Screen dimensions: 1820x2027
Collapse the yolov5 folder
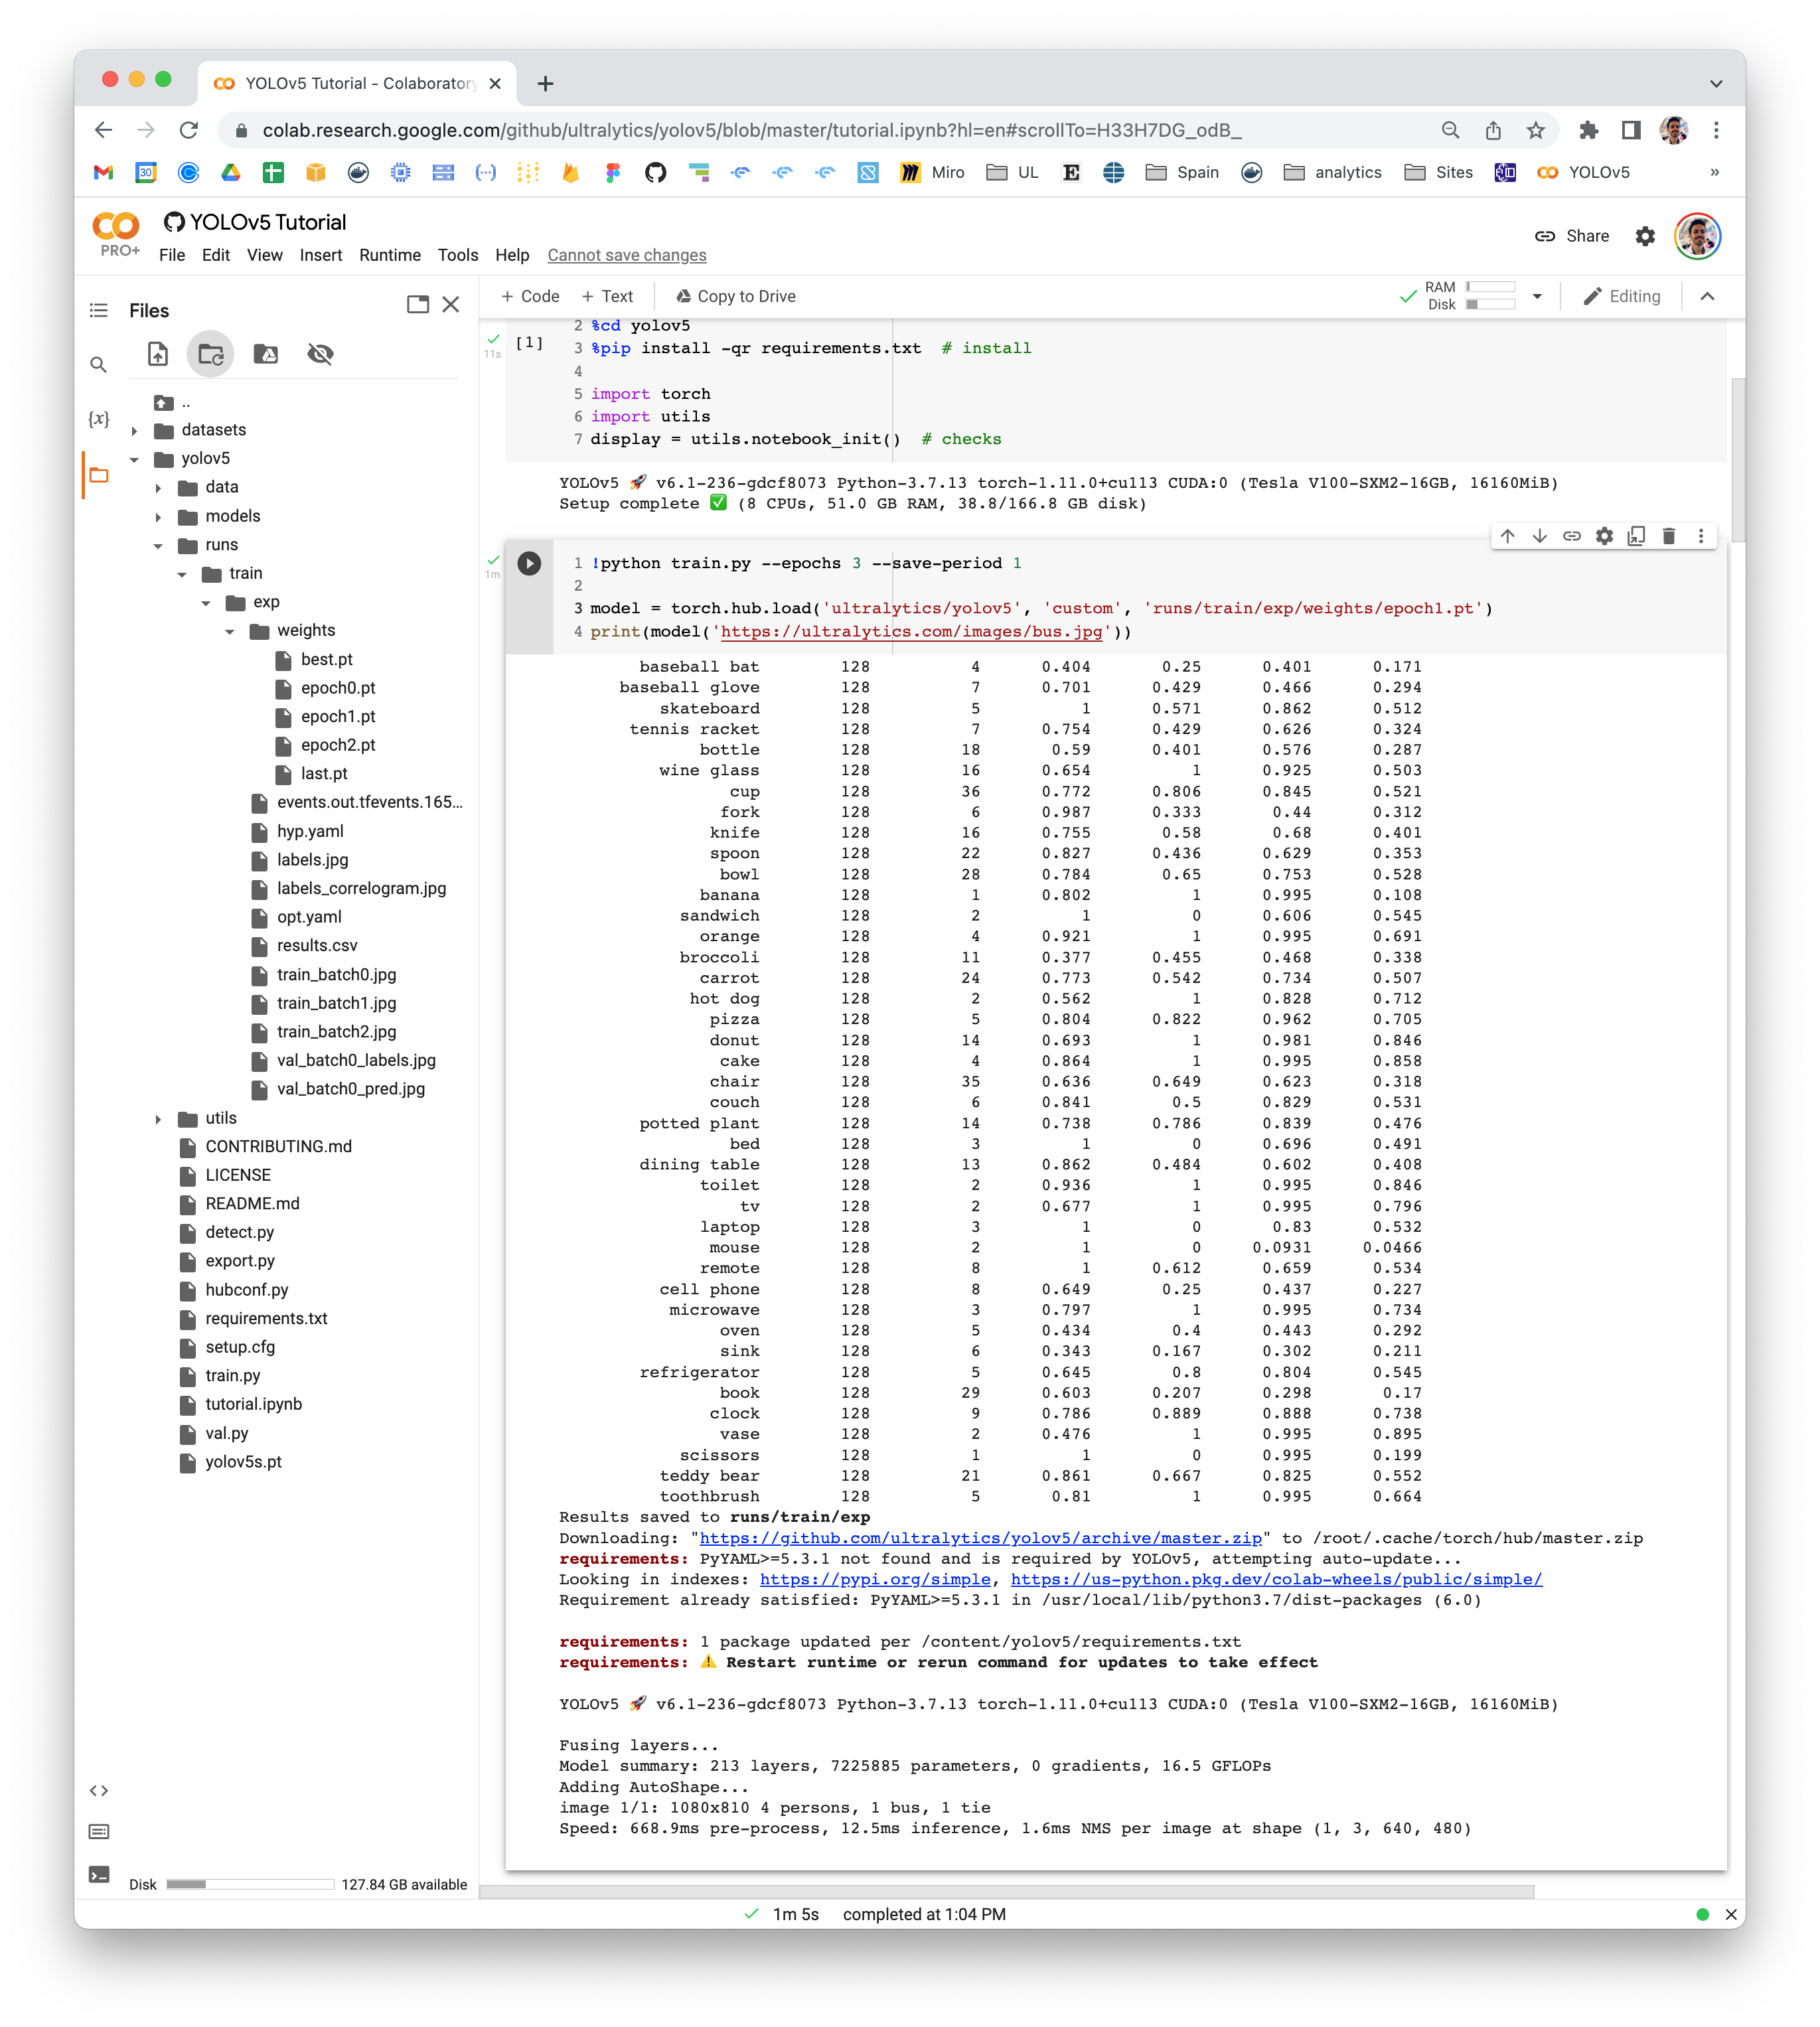point(134,459)
